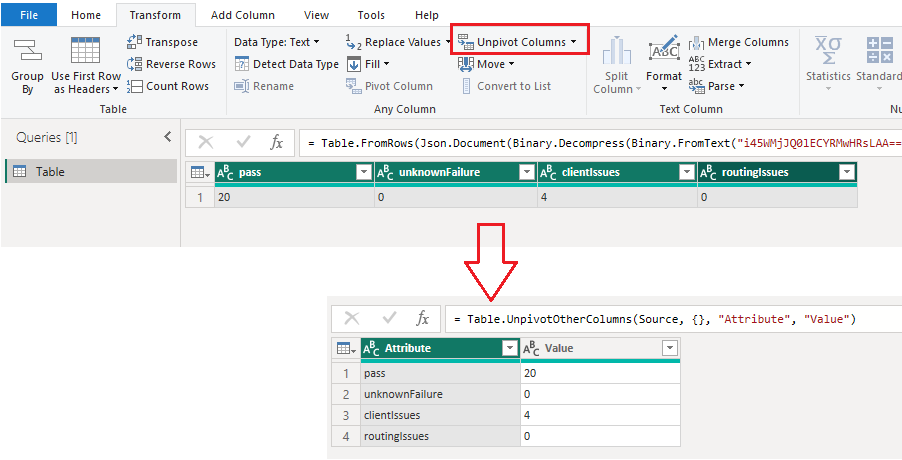Open the Fill dropdown

tap(368, 64)
